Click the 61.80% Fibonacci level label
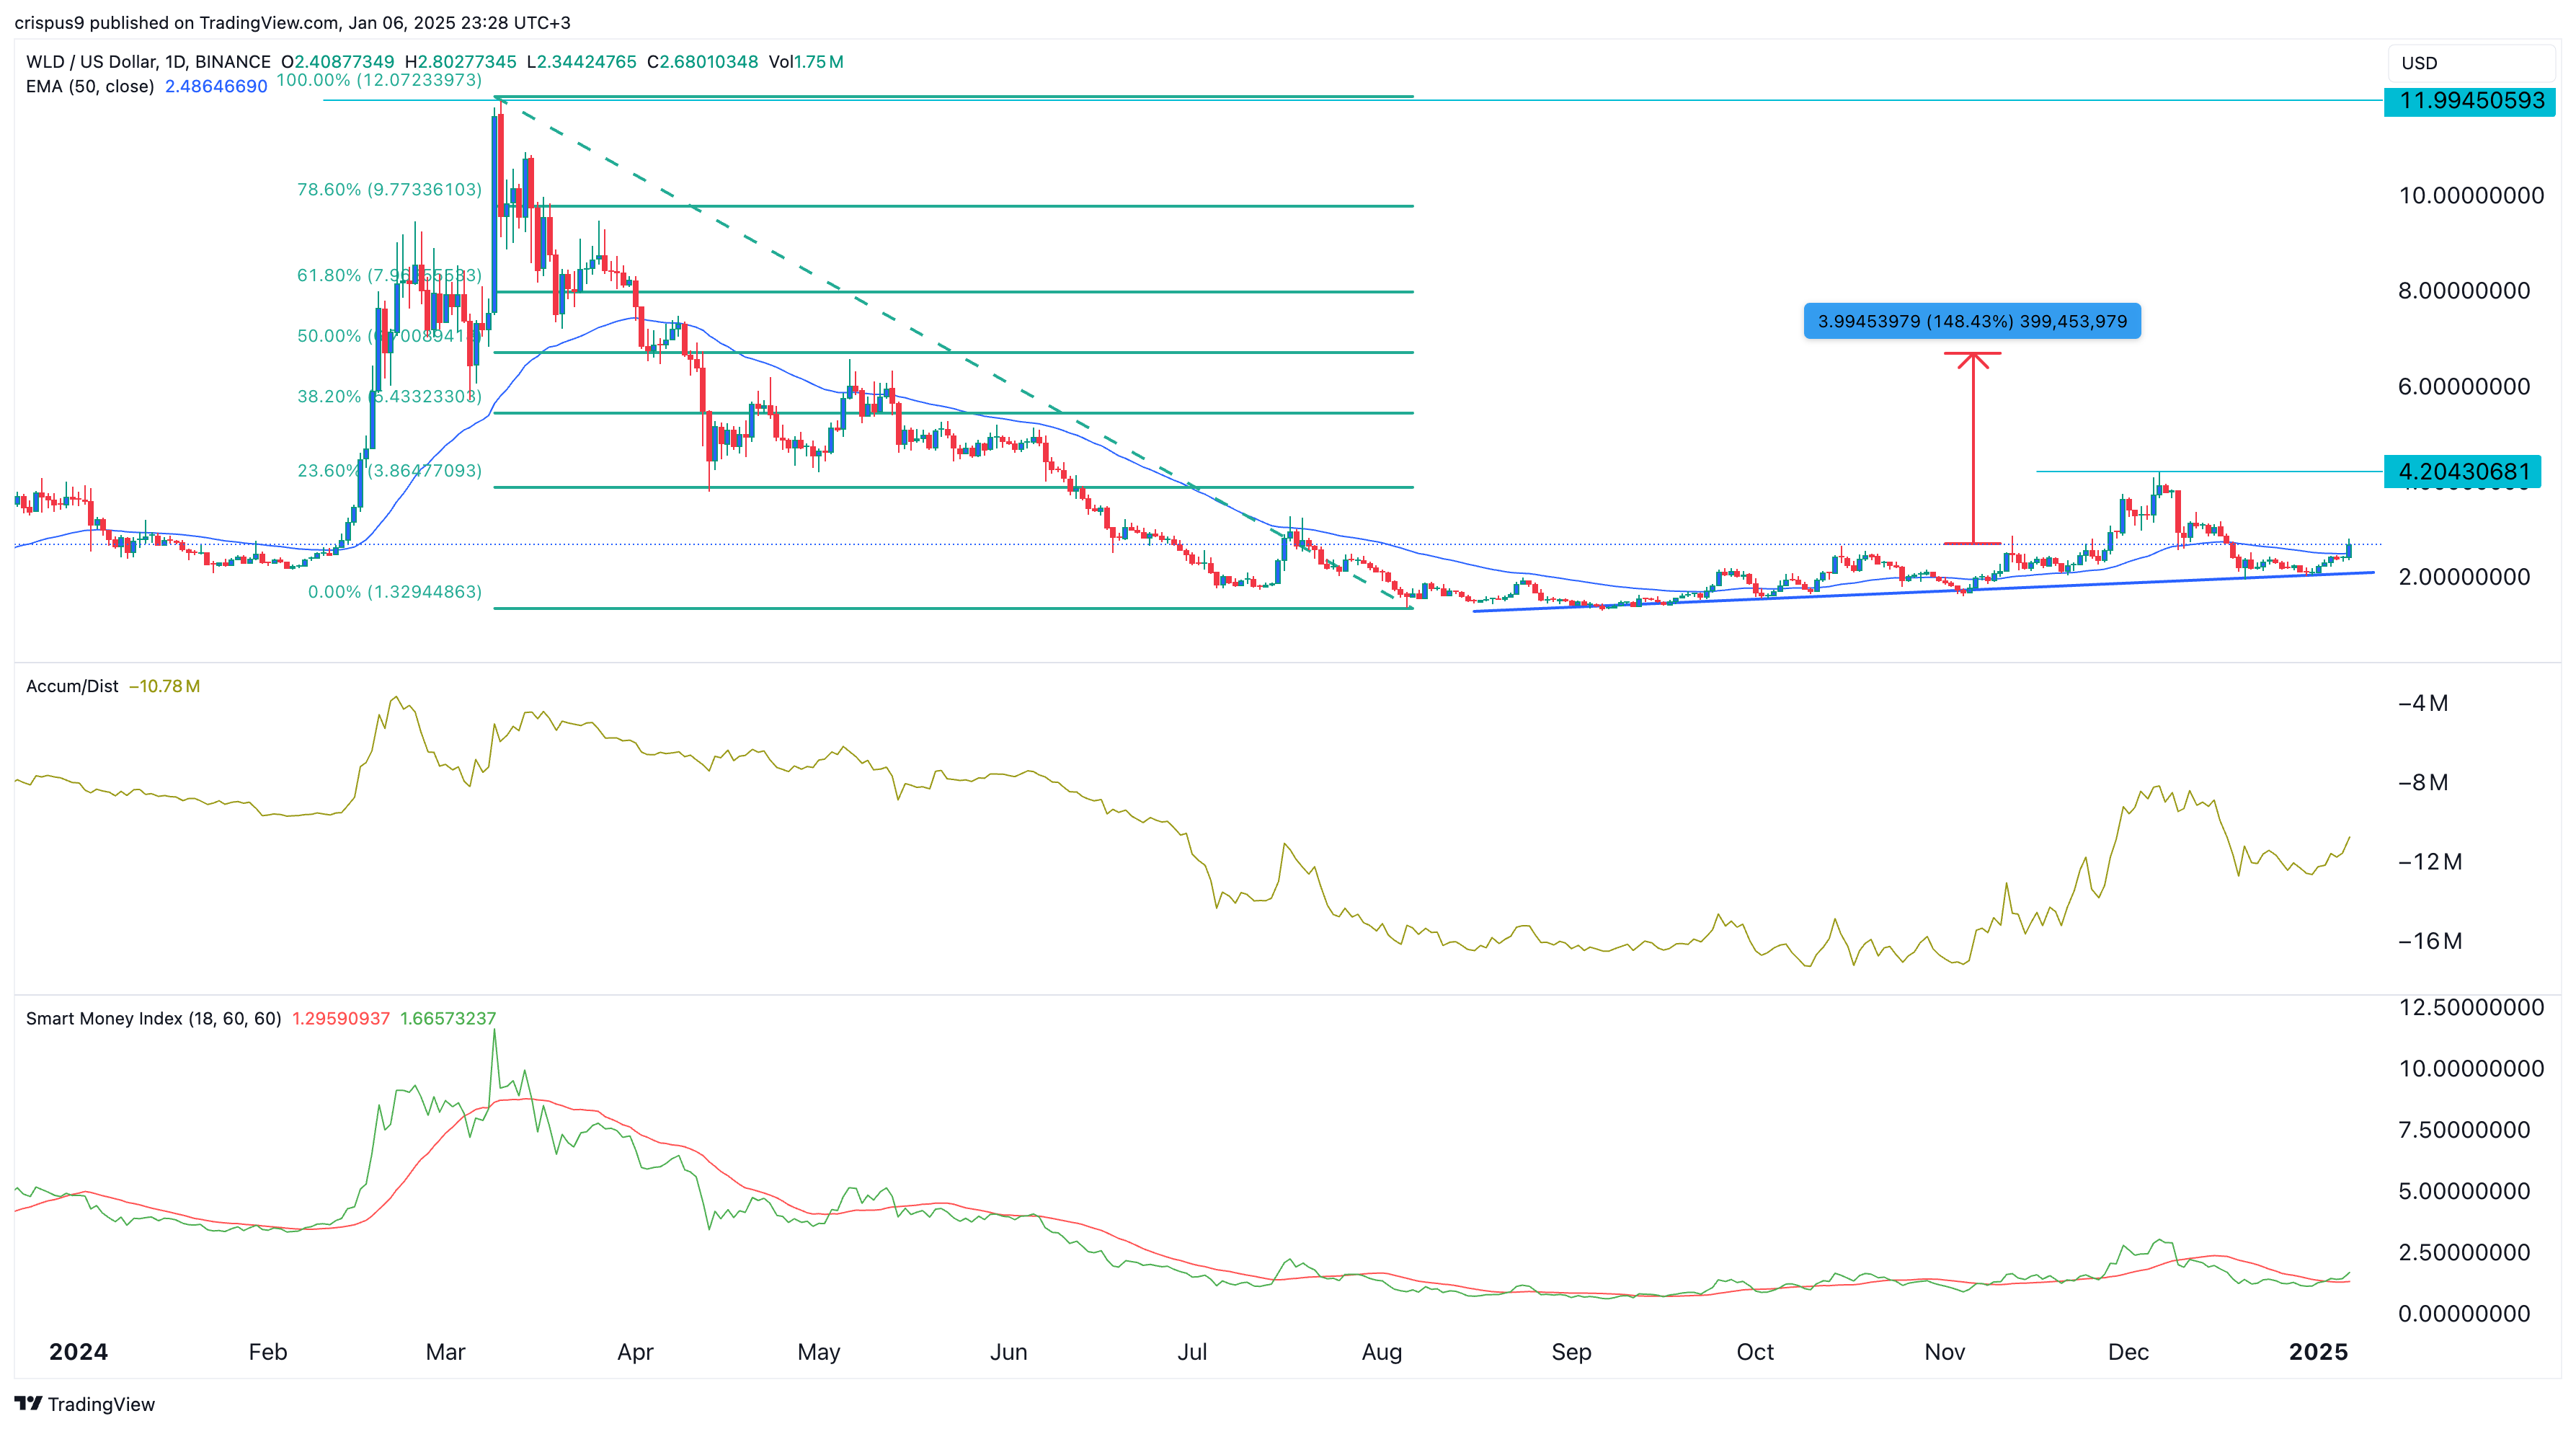Screen dimensions: 2576x1429 coord(389,275)
